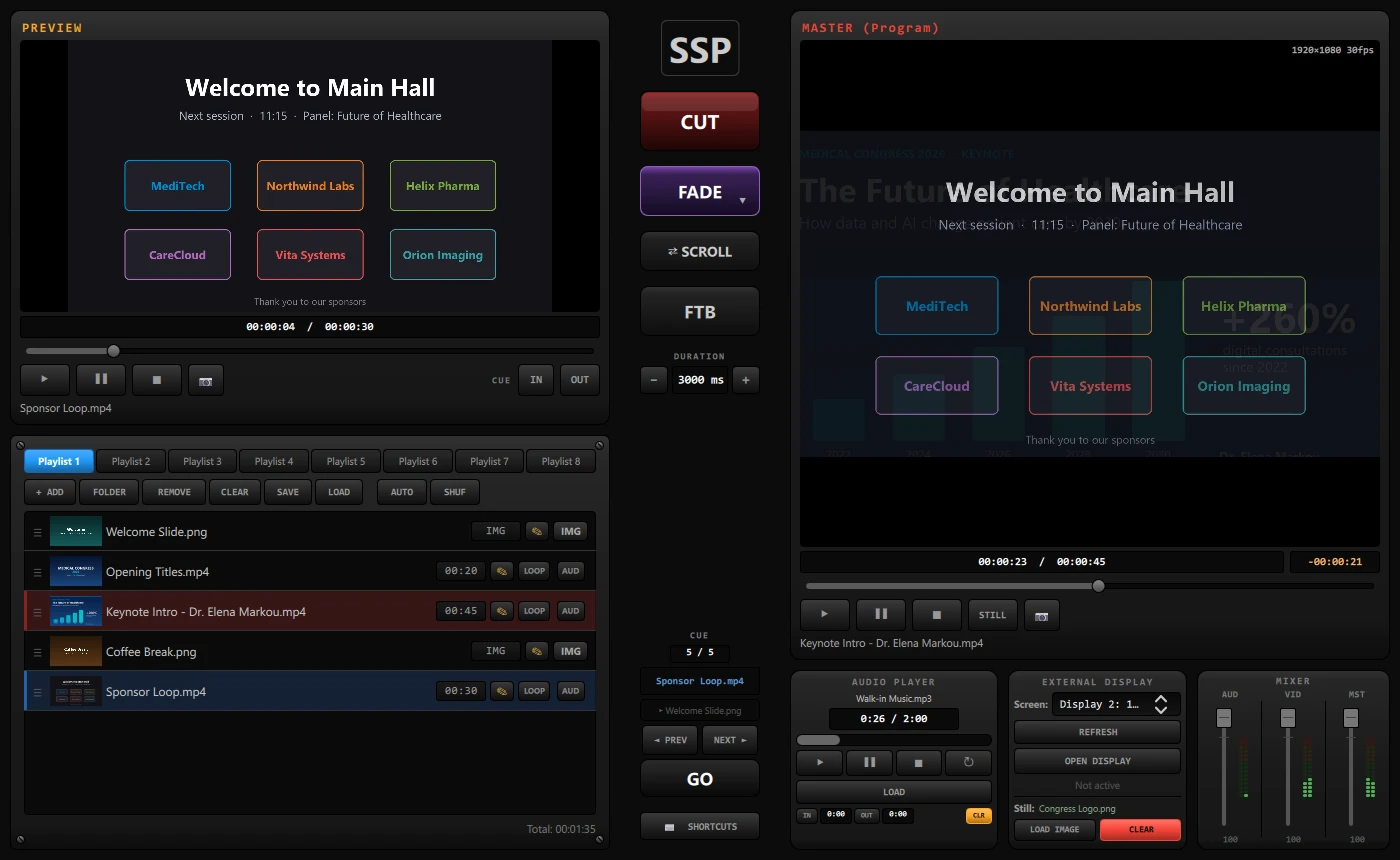Select the Playlist 8 tab

click(561, 461)
